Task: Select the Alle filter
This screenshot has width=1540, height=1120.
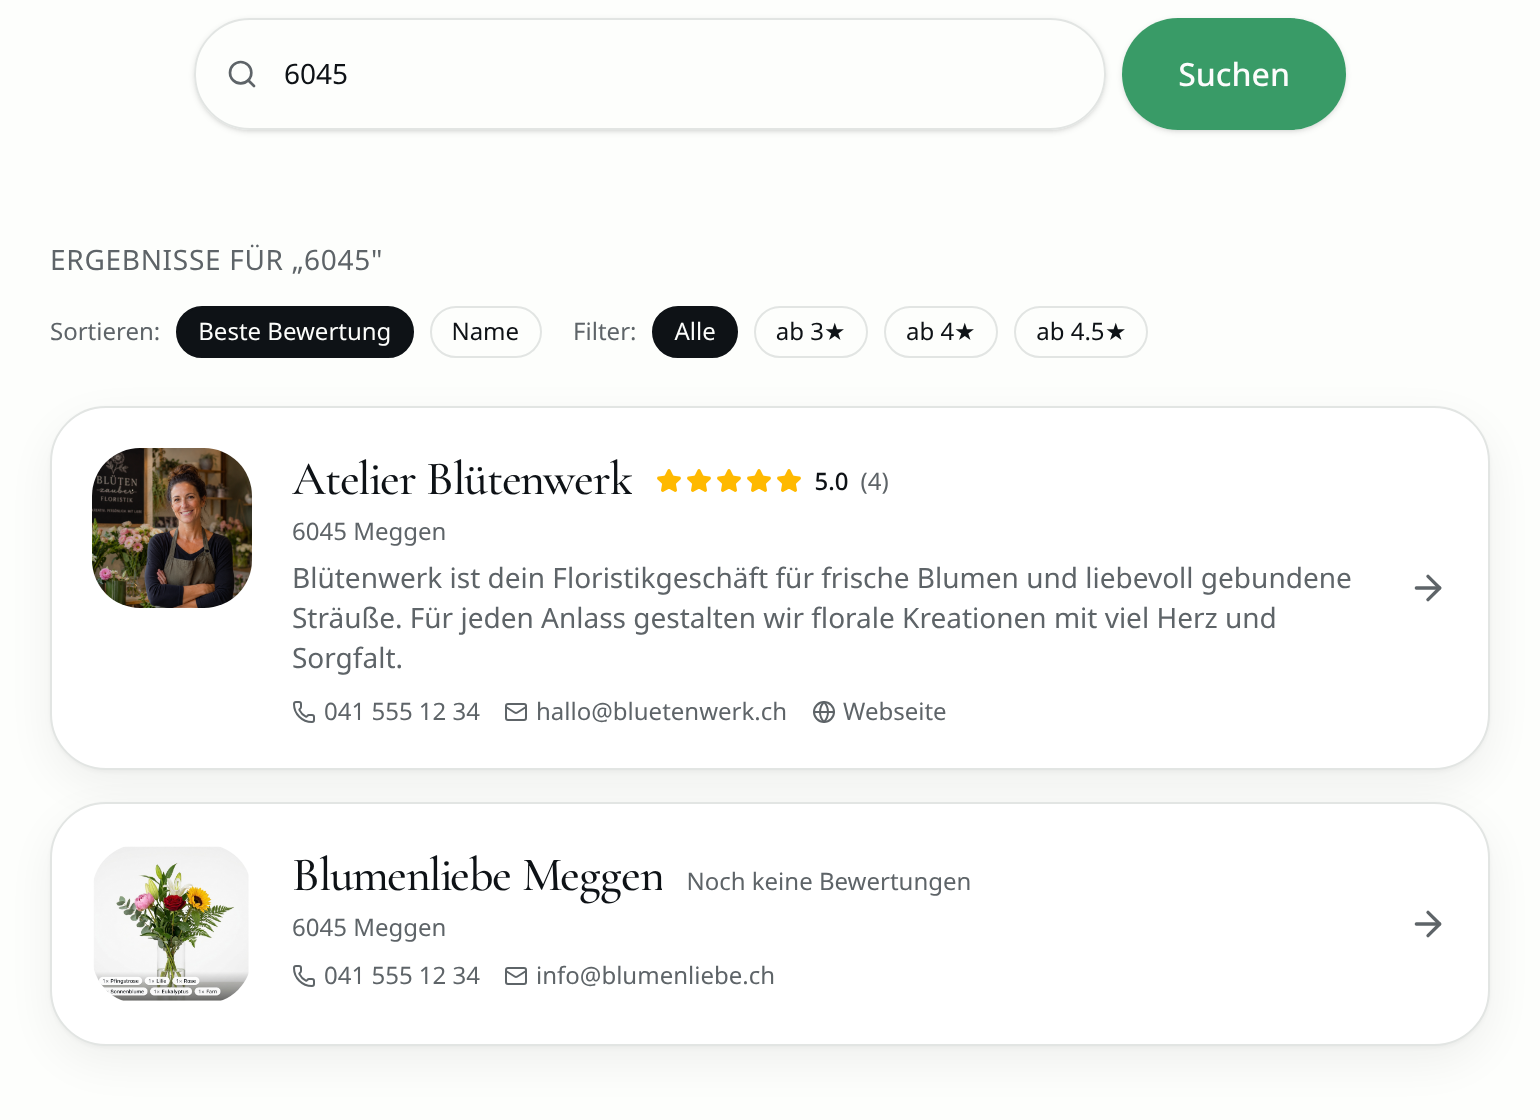Action: (x=695, y=332)
